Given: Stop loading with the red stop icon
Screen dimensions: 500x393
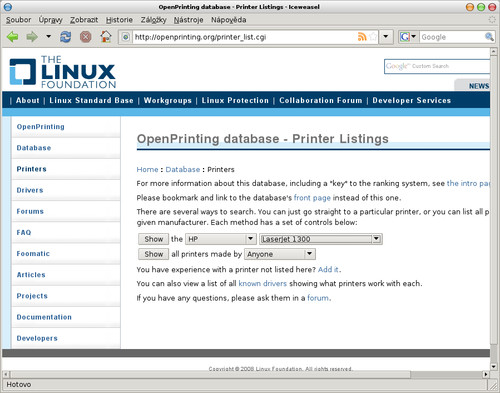Looking at the screenshot, I should pyautogui.click(x=86, y=37).
